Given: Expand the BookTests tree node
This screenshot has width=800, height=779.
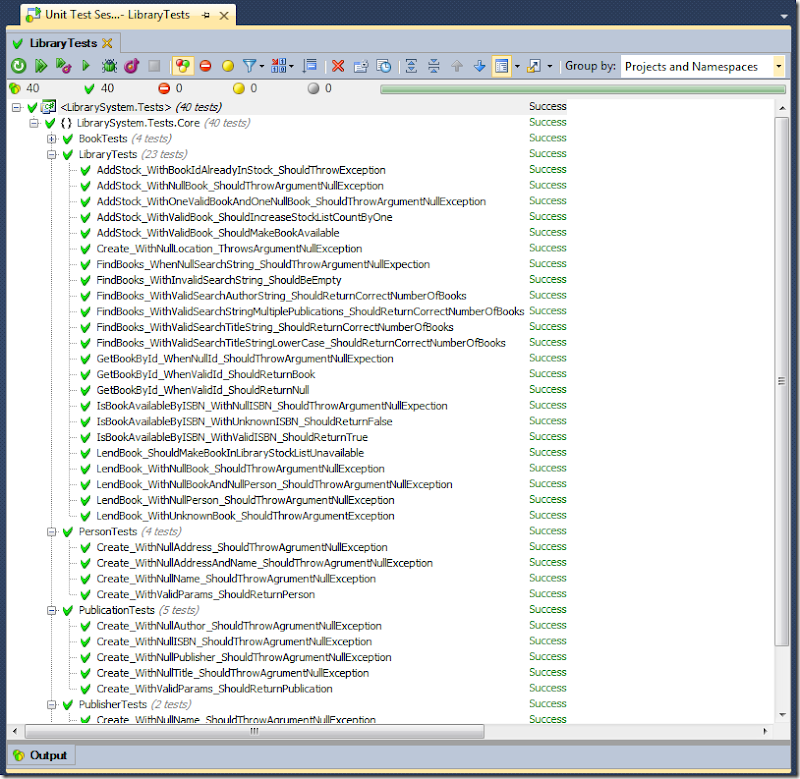Looking at the screenshot, I should click(x=52, y=139).
